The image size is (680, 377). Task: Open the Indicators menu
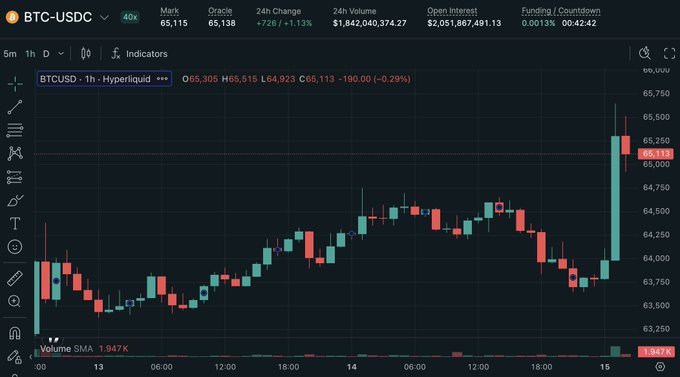(x=139, y=54)
